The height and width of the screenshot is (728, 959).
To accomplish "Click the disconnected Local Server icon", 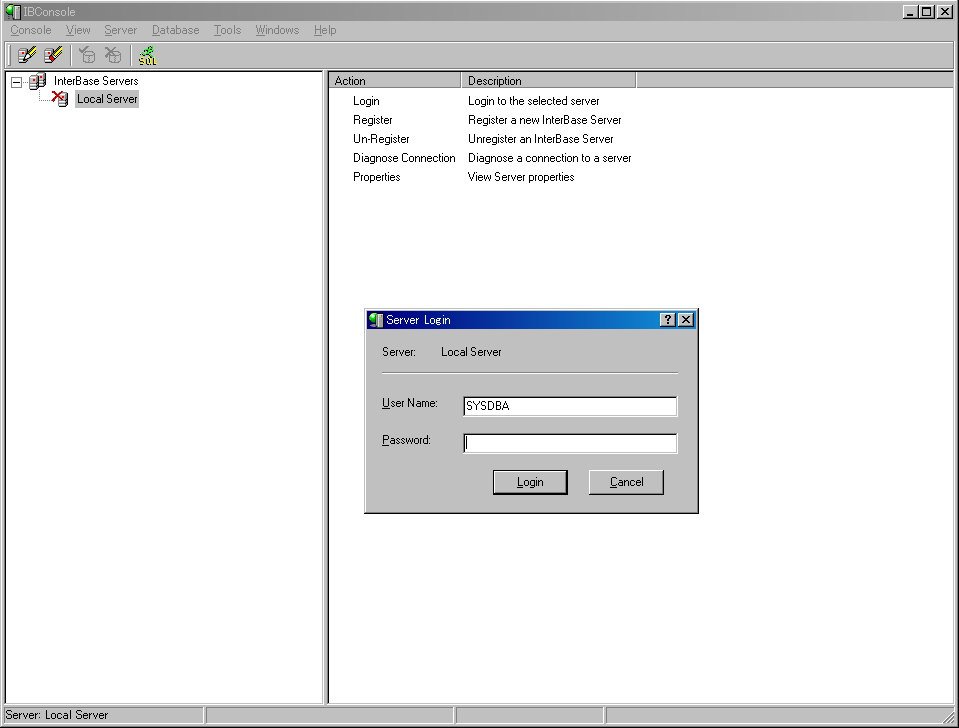I will pos(60,99).
